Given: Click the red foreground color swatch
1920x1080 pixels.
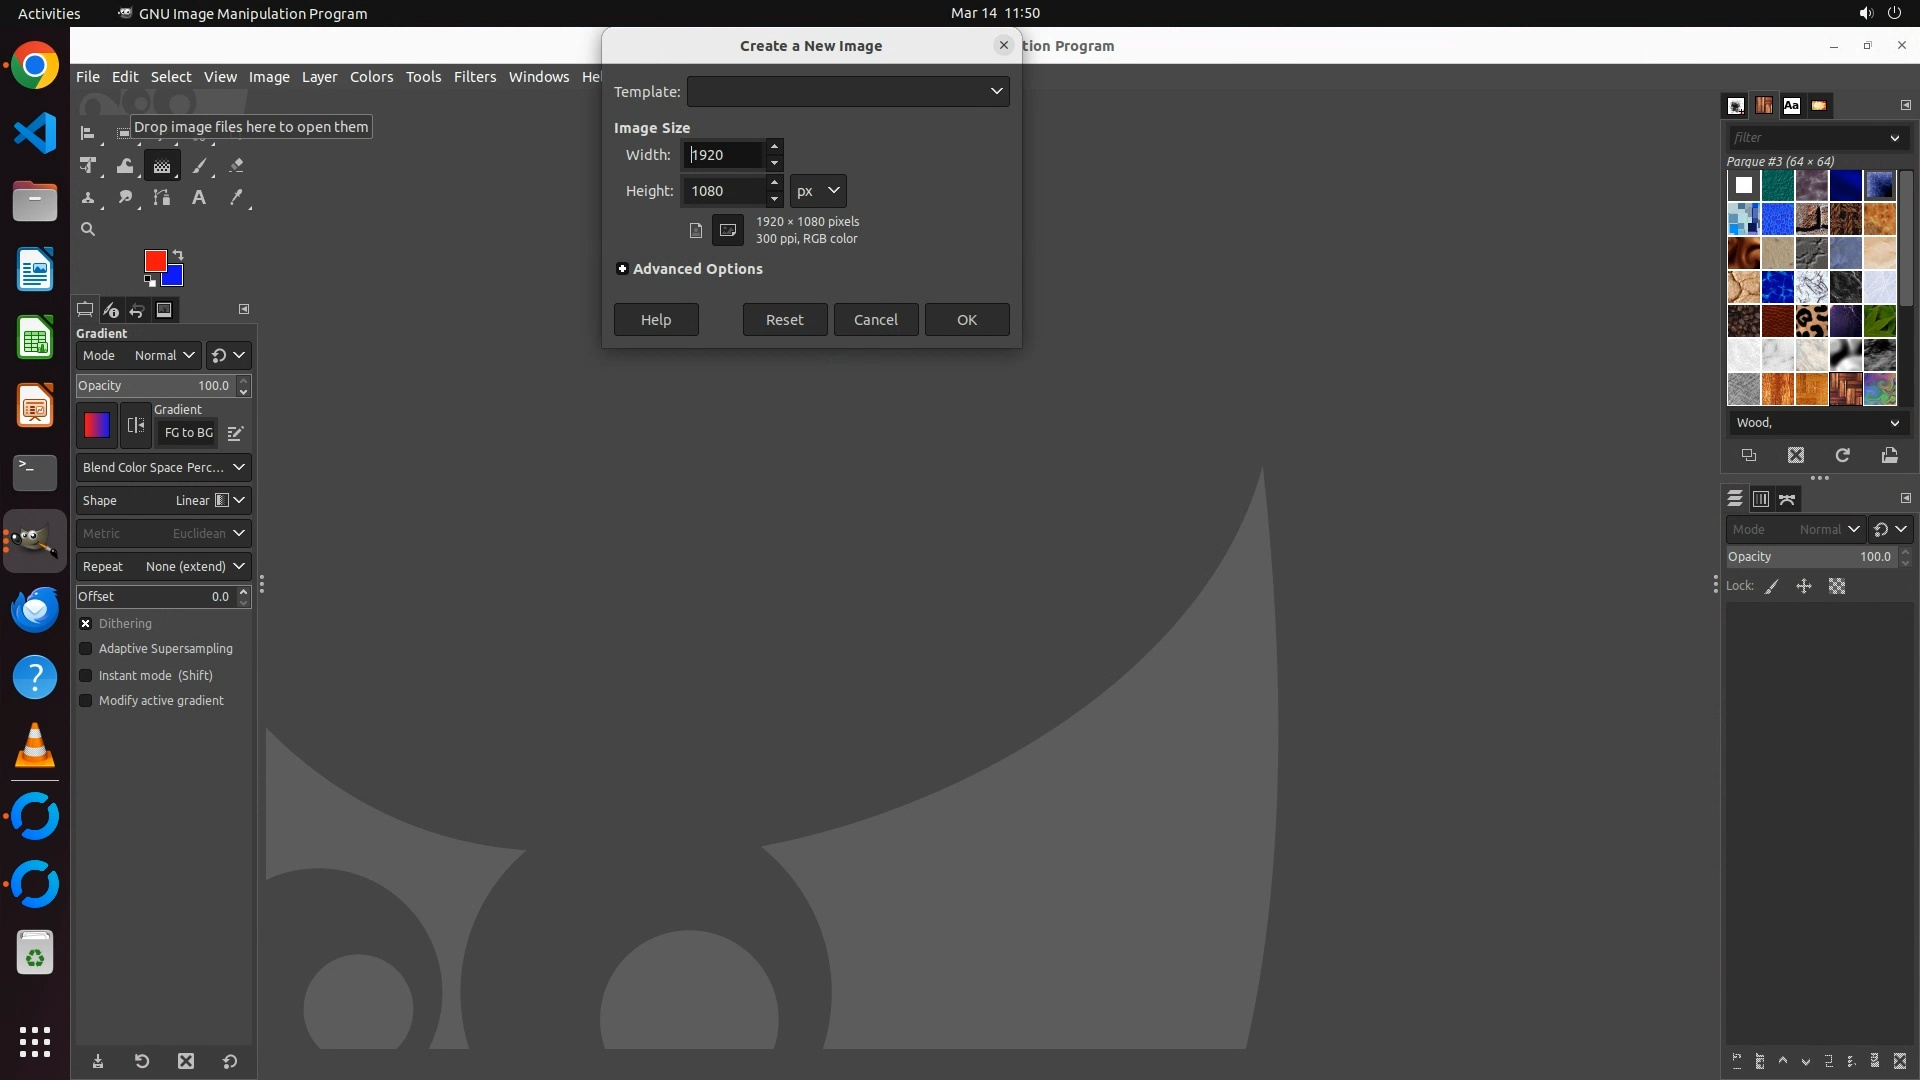Looking at the screenshot, I should coord(154,260).
